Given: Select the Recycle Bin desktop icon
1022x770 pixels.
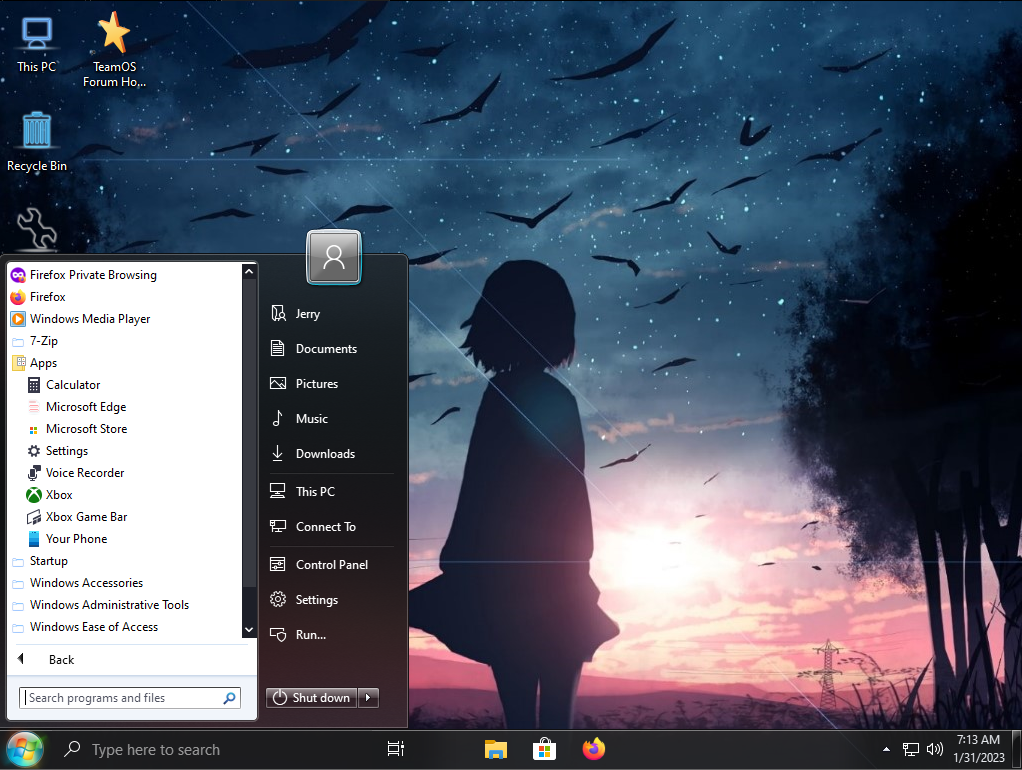Looking at the screenshot, I should point(37,141).
